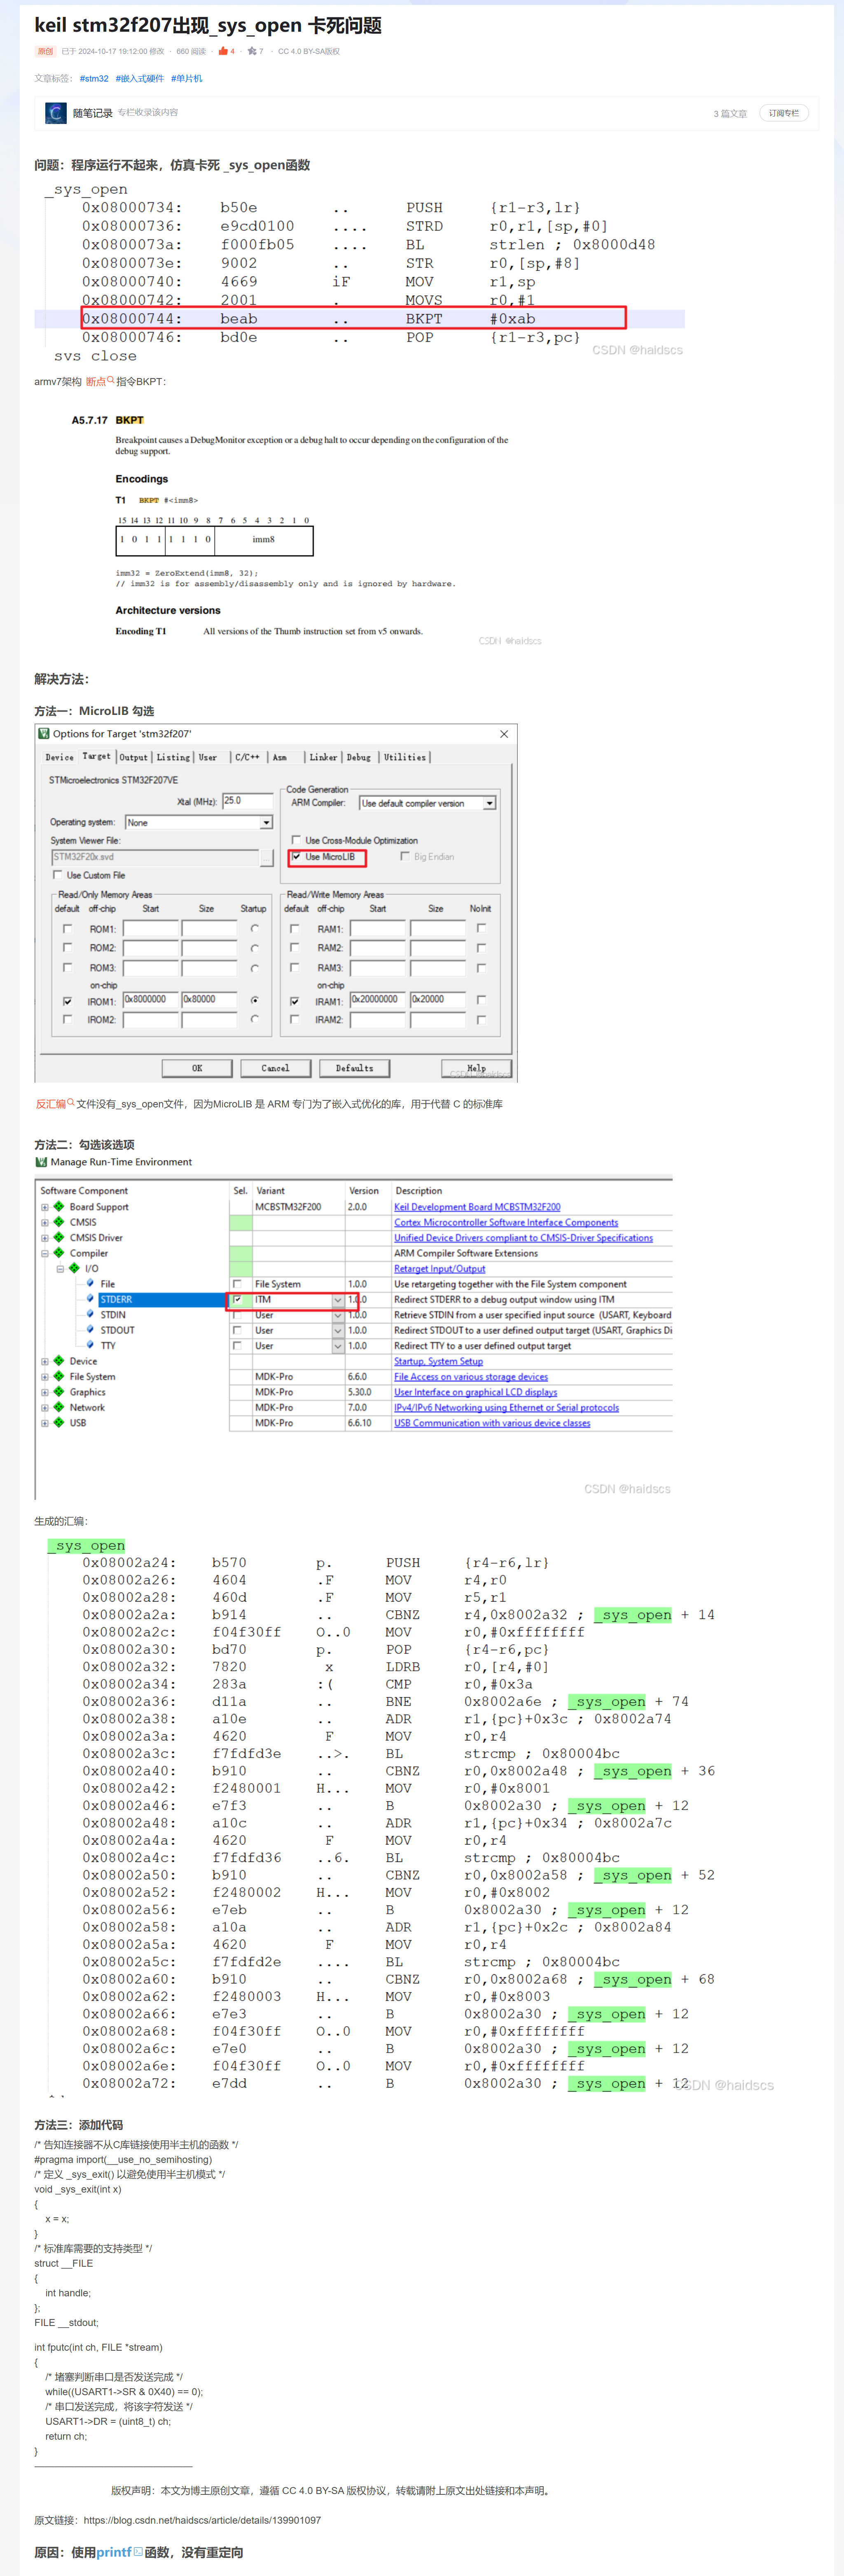The width and height of the screenshot is (844, 2576).
Task: Click the IRAM1 Size field
Action: [438, 999]
